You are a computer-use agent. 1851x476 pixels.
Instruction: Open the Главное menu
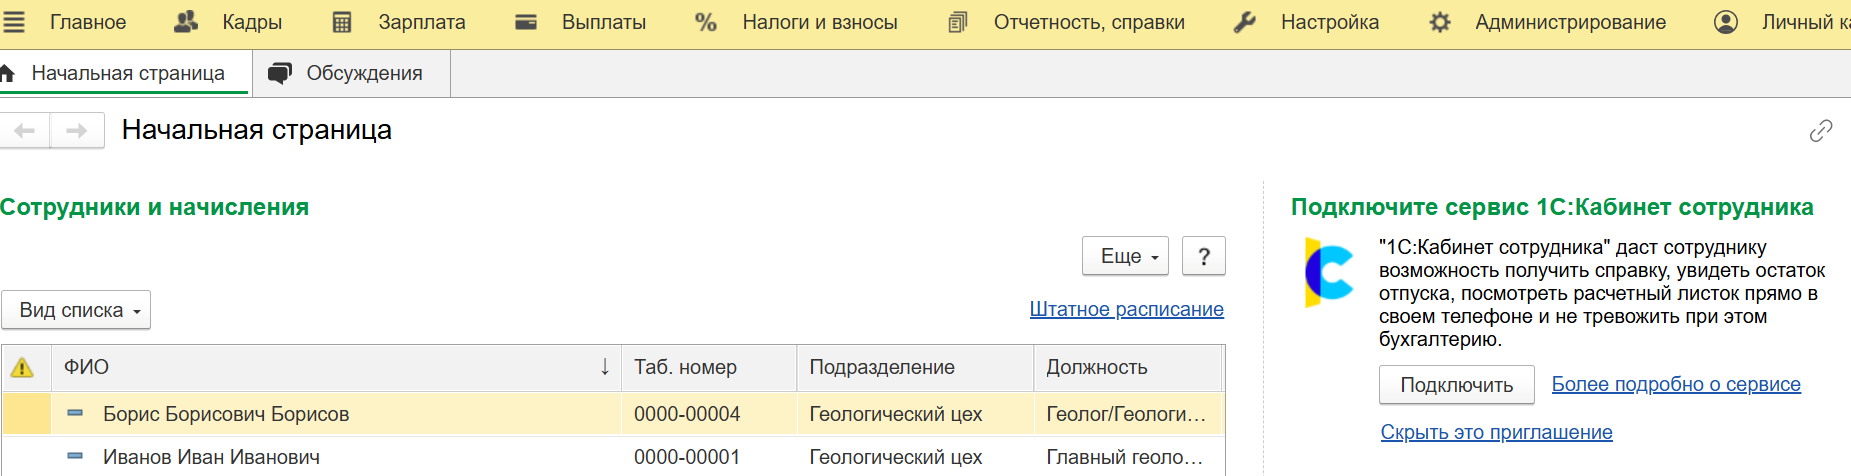pyautogui.click(x=88, y=22)
